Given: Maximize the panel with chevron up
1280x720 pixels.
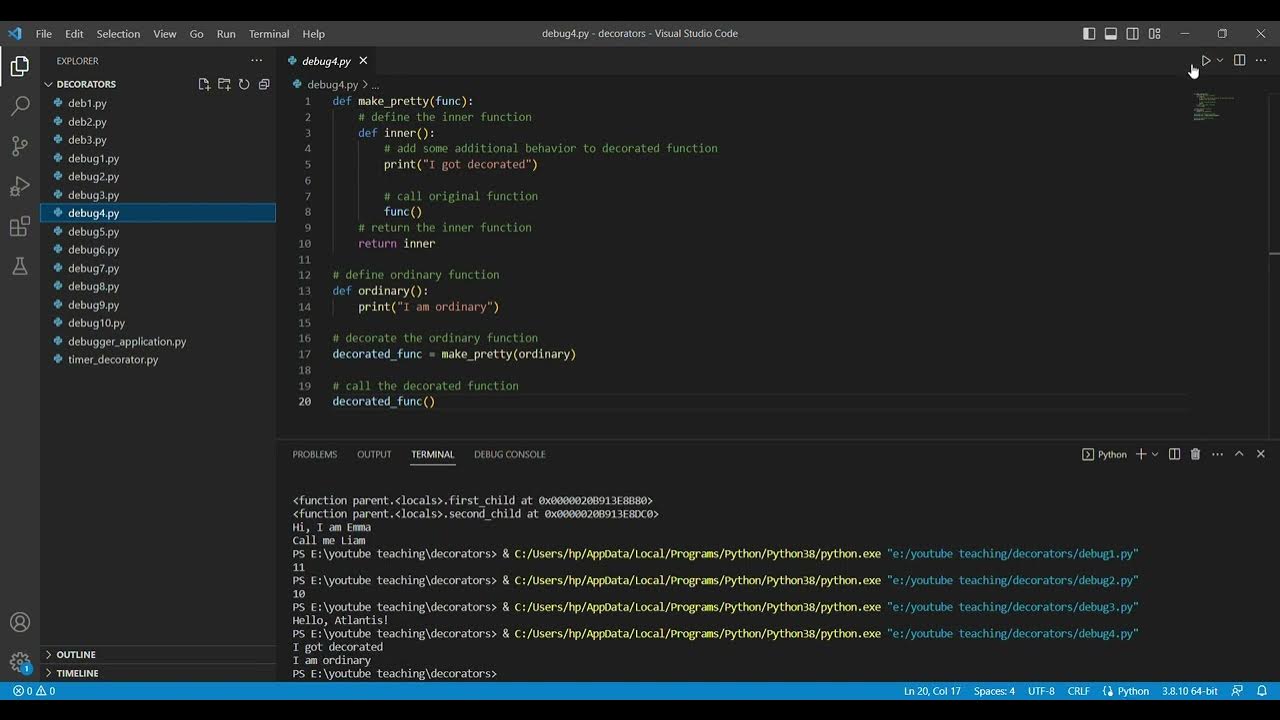Looking at the screenshot, I should (1239, 454).
